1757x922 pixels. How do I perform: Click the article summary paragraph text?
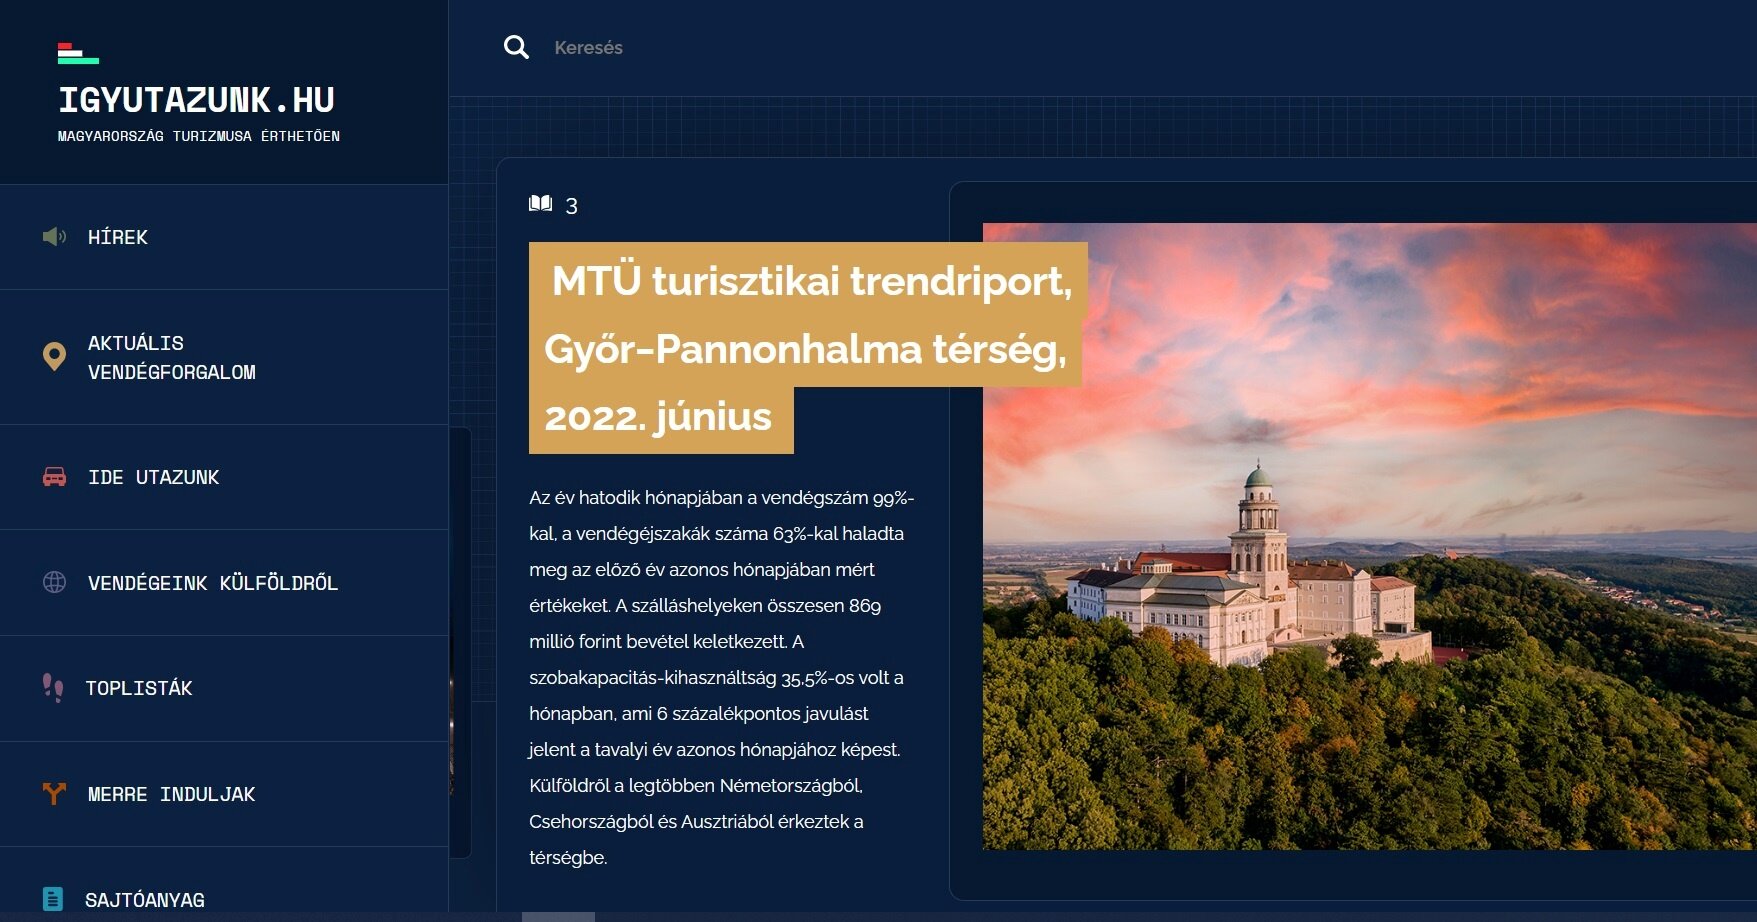pyautogui.click(x=721, y=677)
